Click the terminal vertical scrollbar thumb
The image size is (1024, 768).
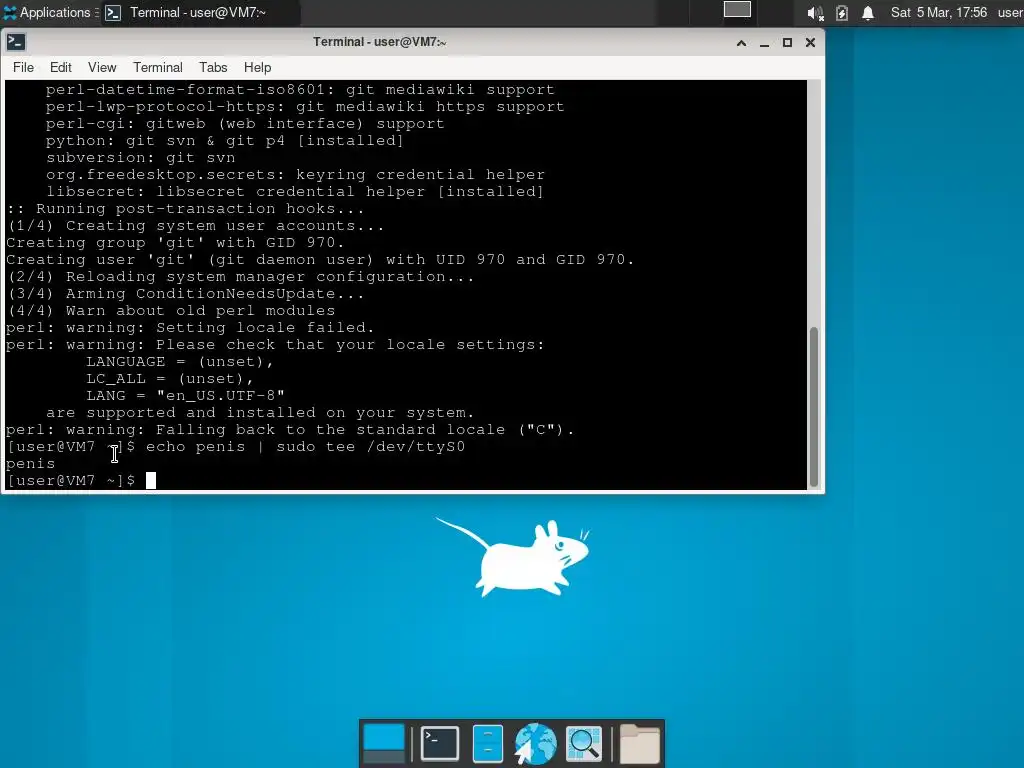click(x=814, y=406)
